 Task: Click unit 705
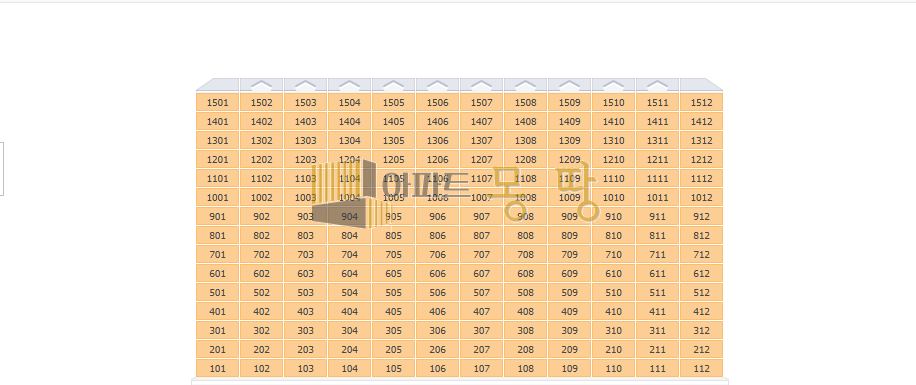394,255
